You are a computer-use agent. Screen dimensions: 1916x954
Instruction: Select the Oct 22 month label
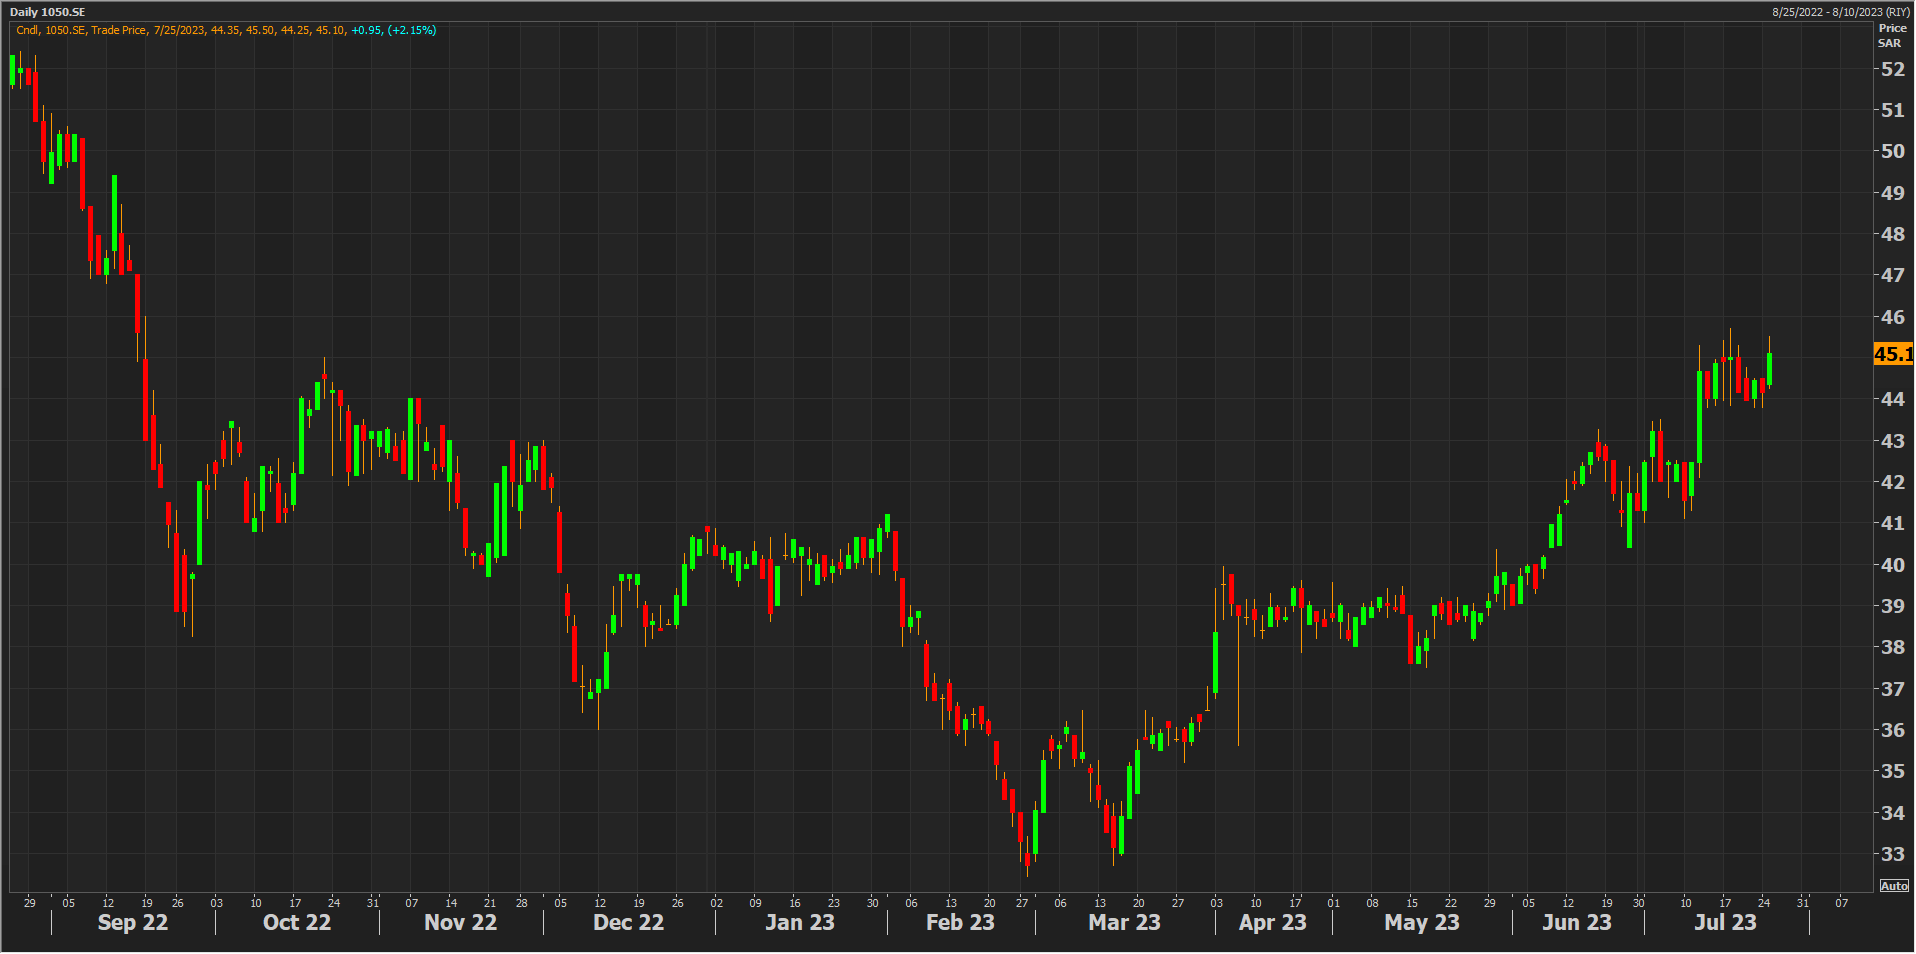pyautogui.click(x=296, y=922)
